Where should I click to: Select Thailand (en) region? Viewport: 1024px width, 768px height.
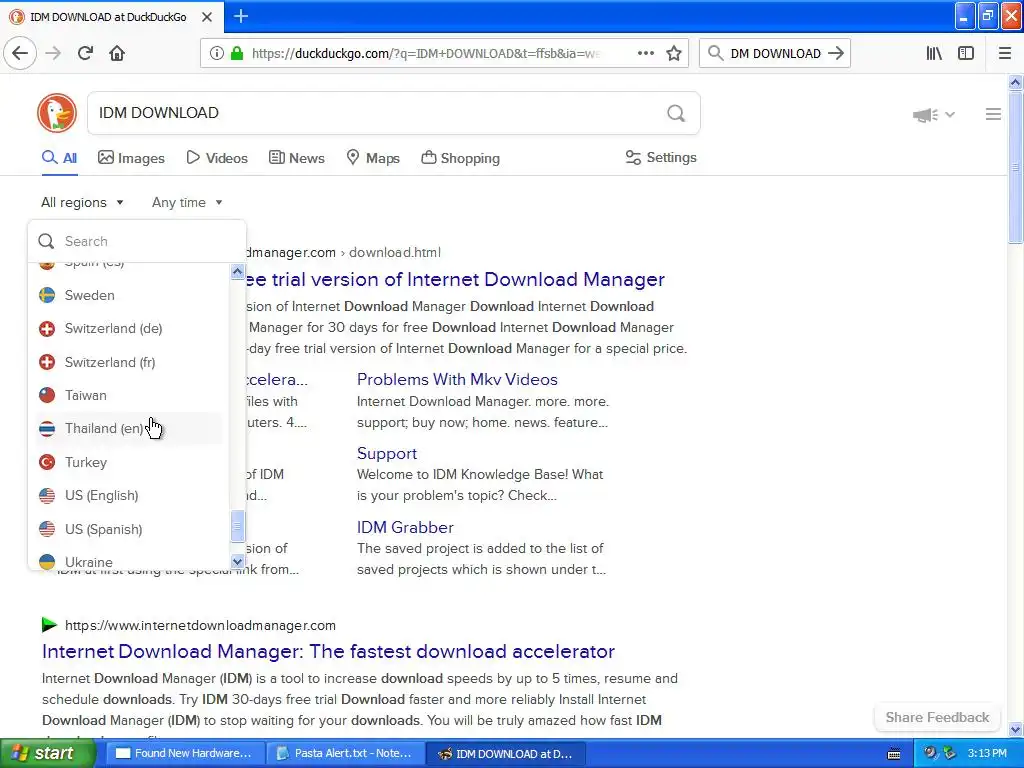pos(129,428)
